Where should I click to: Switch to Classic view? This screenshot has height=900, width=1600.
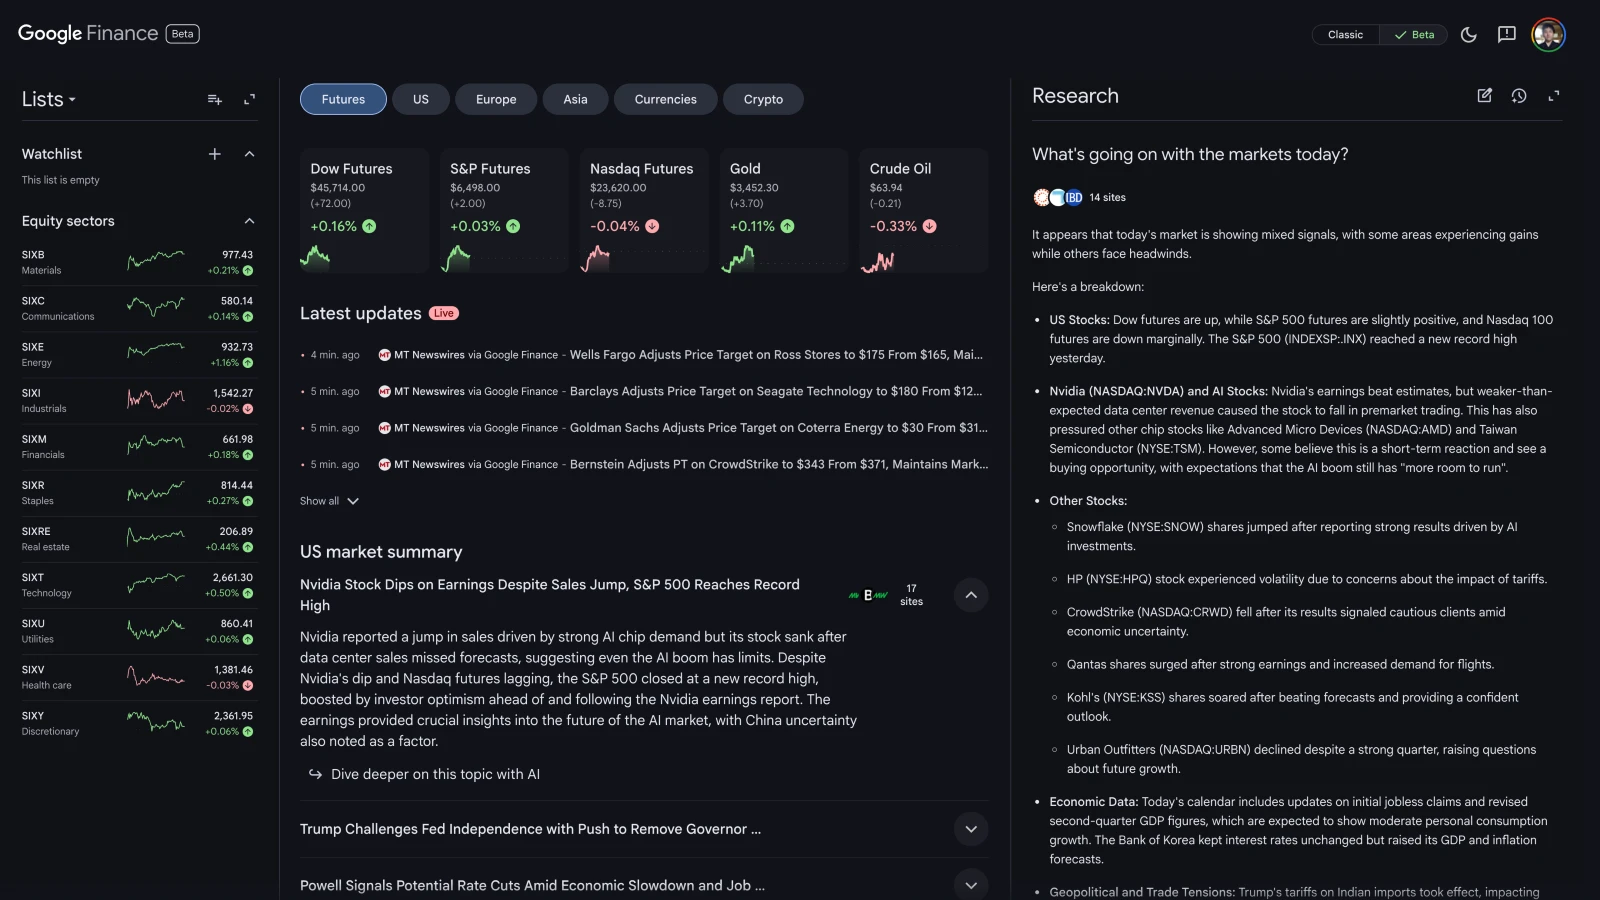(1345, 35)
